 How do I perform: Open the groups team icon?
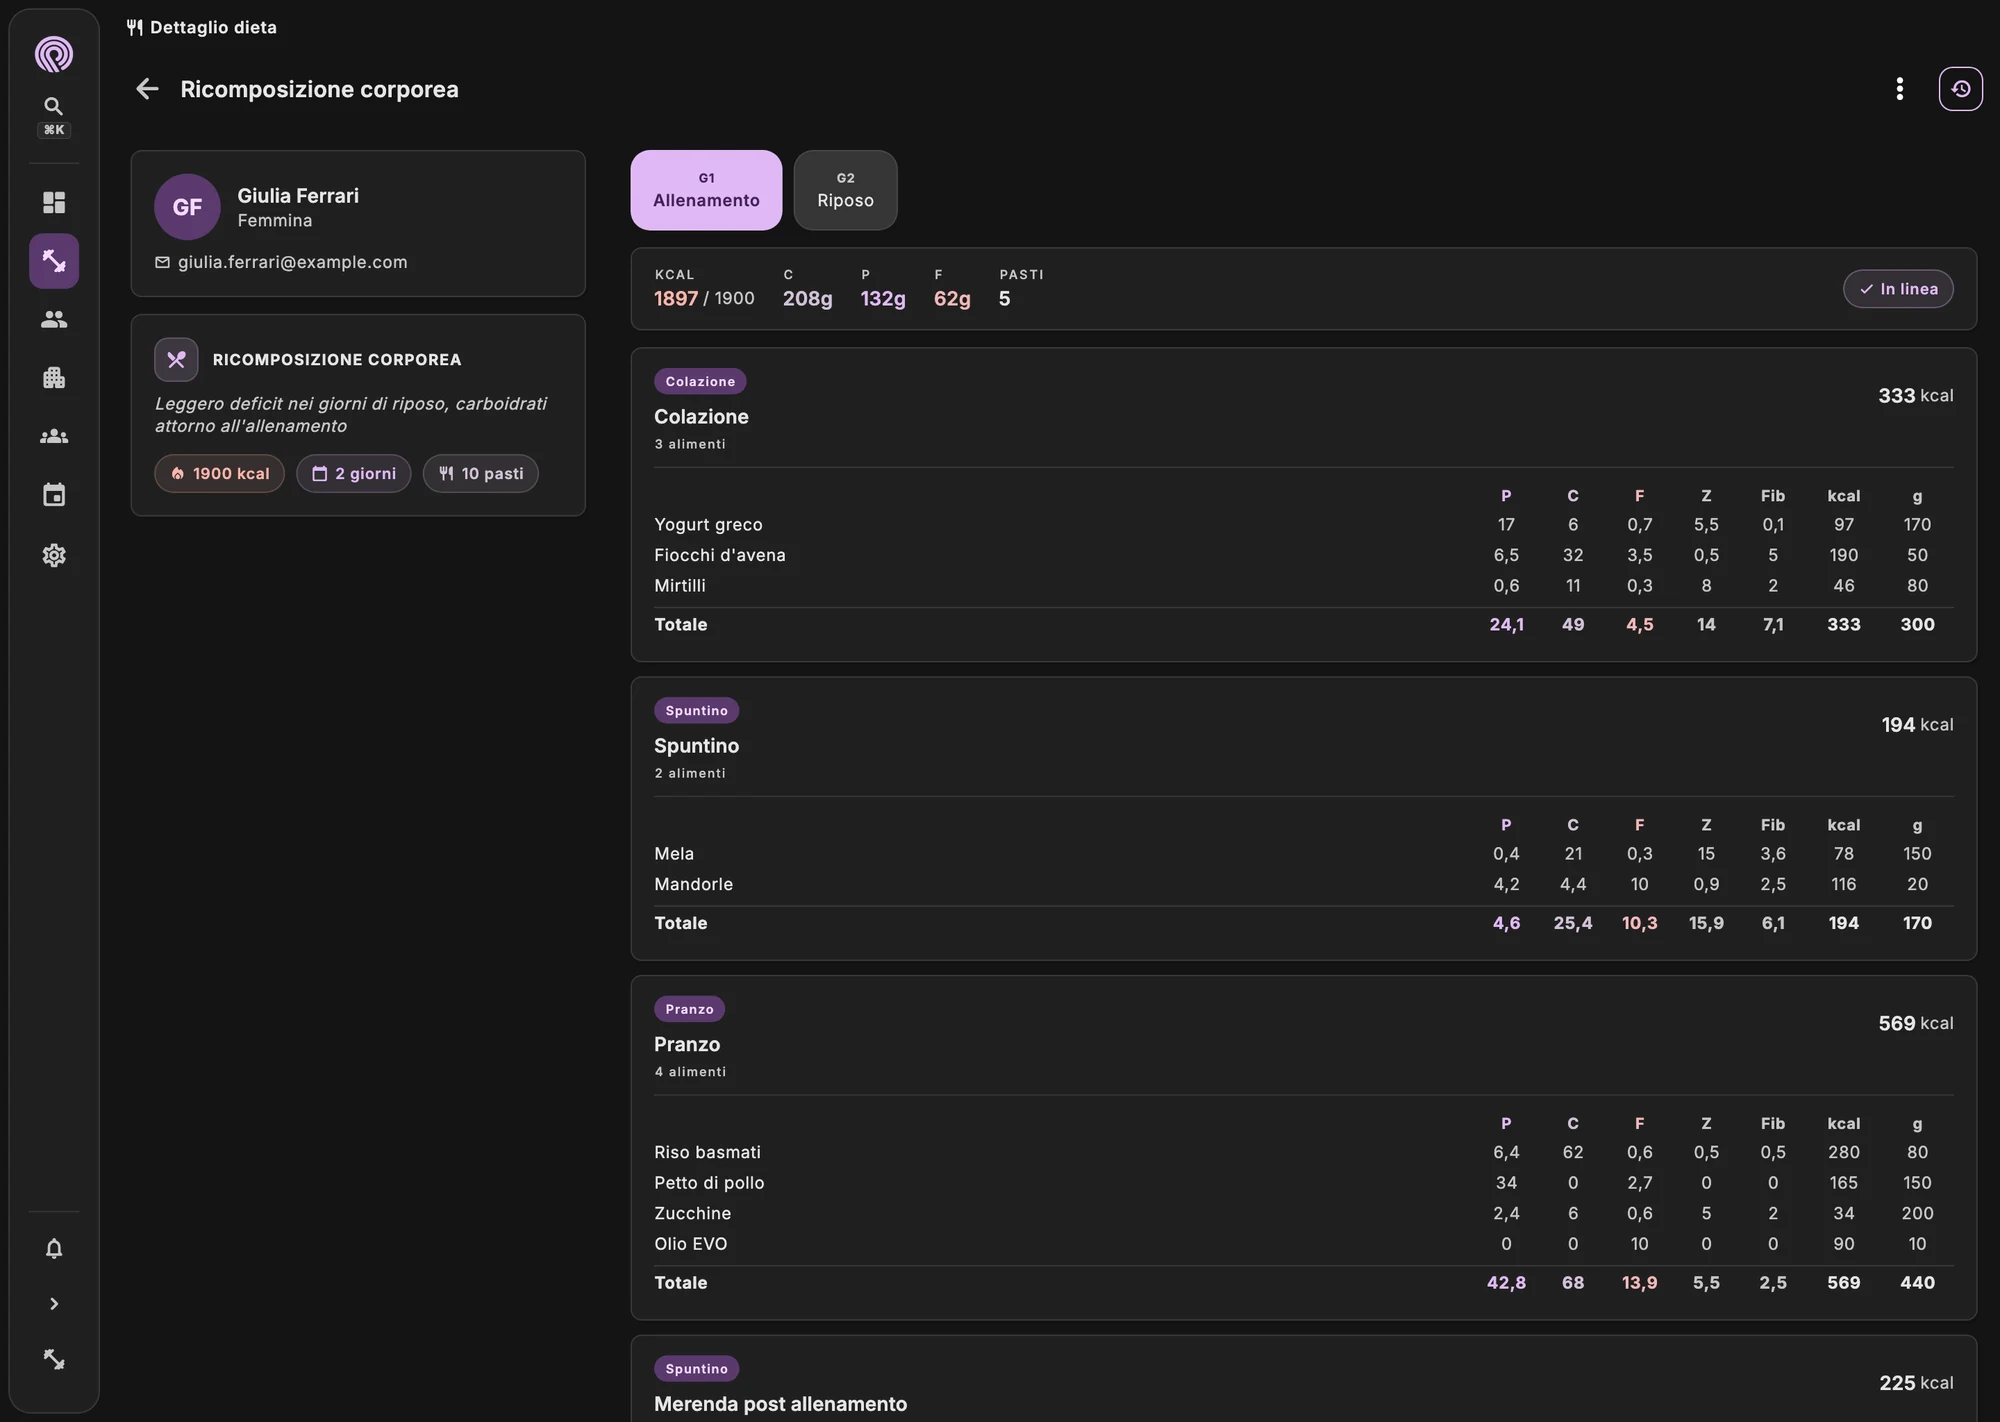[54, 437]
